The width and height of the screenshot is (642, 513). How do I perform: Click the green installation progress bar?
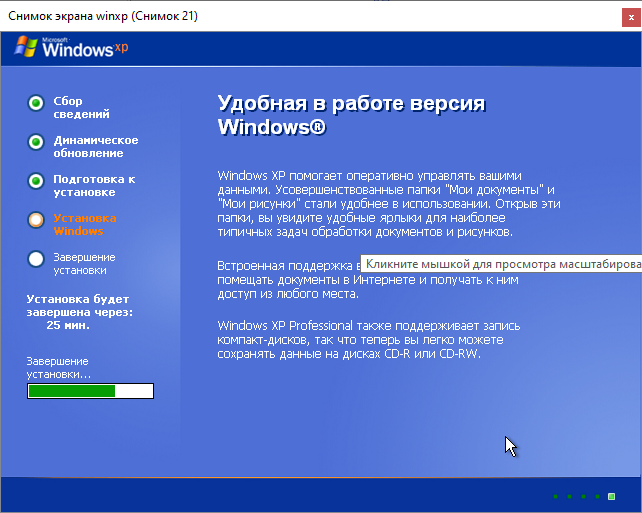pos(90,391)
